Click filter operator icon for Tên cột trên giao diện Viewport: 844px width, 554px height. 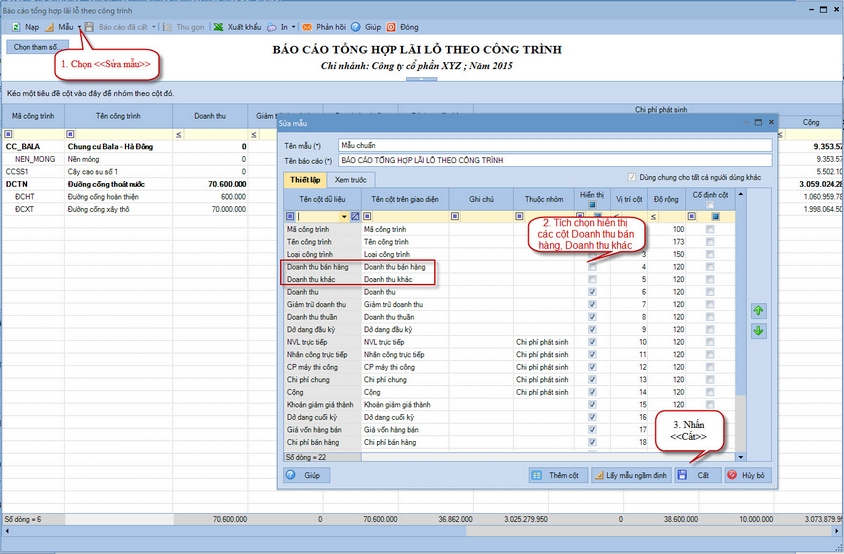(367, 216)
